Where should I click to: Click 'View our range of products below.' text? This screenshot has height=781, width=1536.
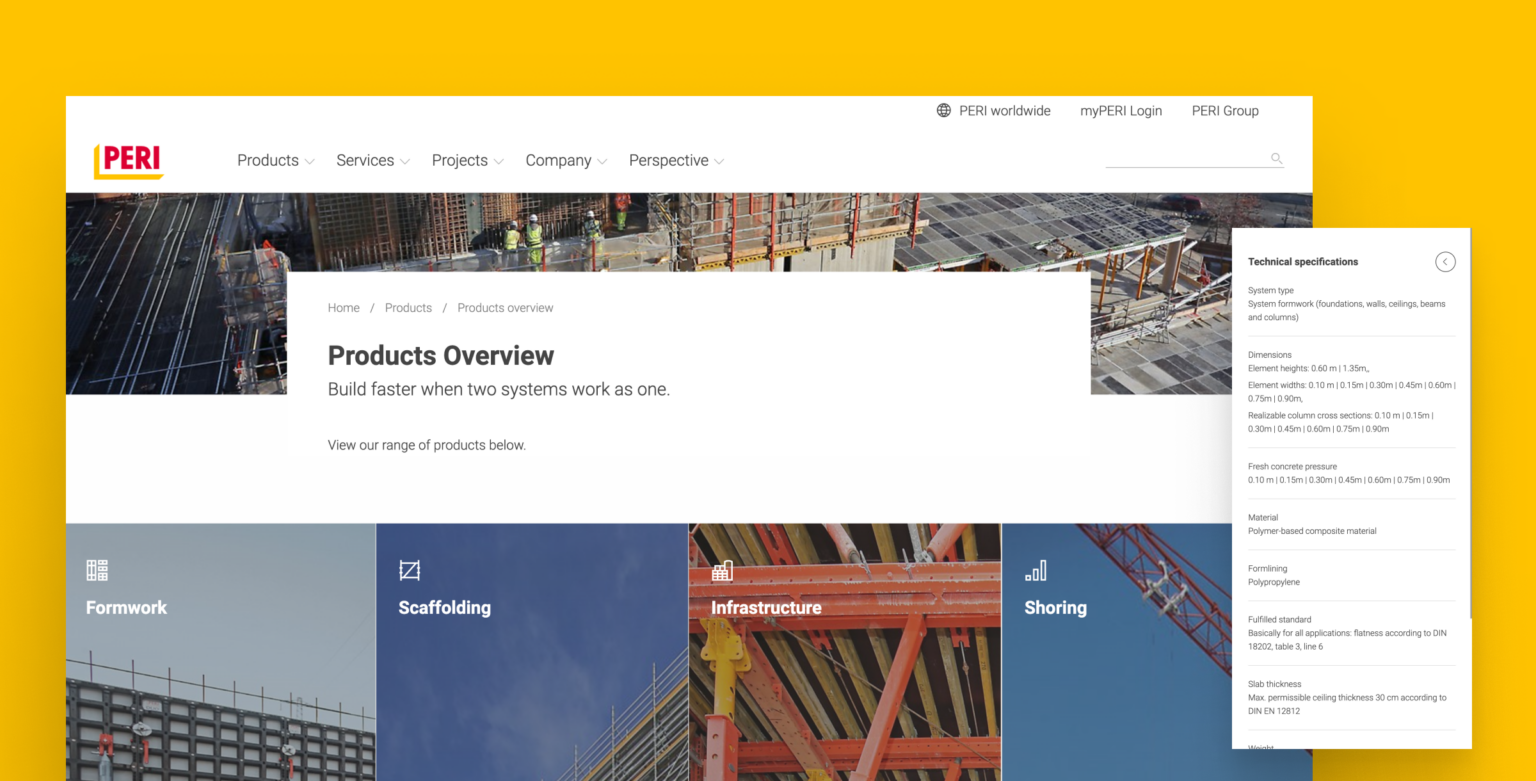pyautogui.click(x=427, y=445)
